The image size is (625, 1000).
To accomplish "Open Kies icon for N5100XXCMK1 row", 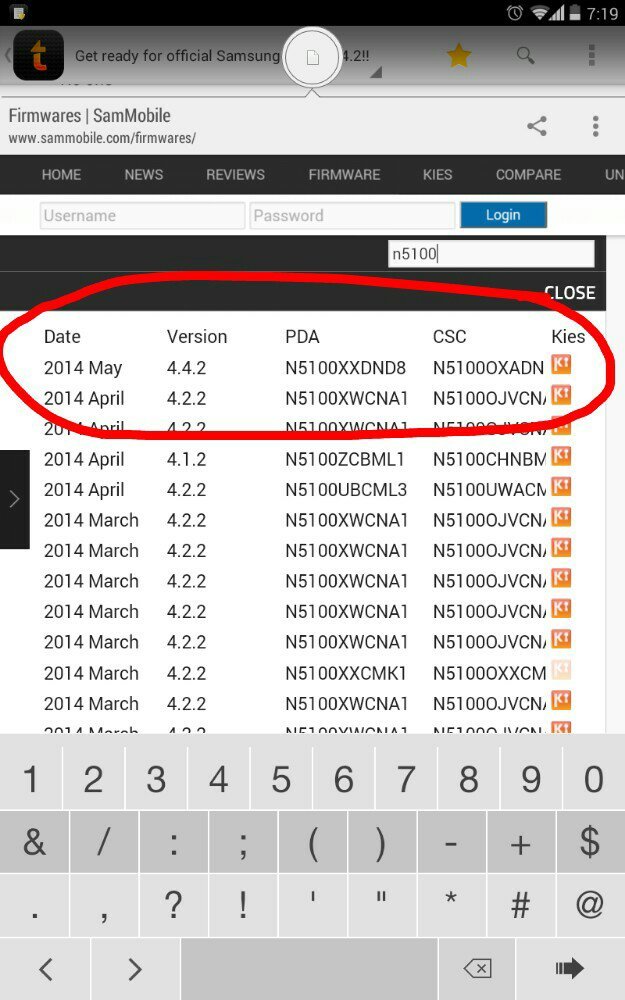I will point(561,670).
